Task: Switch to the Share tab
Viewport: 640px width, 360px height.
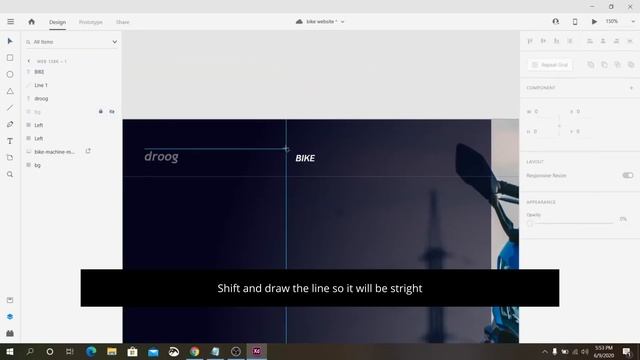Action: [122, 22]
